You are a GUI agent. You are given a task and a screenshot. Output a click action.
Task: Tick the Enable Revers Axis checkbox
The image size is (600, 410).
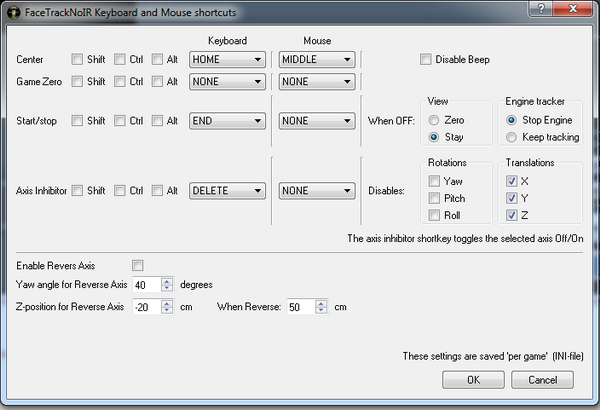click(x=138, y=265)
